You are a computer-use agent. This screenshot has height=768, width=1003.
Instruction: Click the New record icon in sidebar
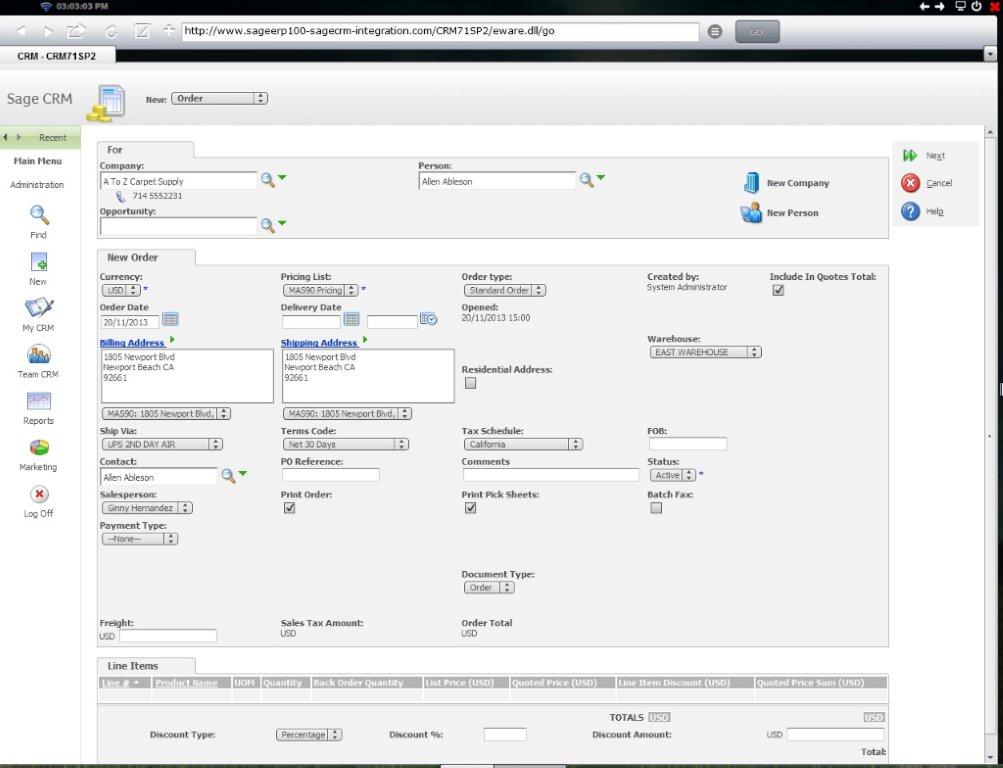click(x=38, y=262)
